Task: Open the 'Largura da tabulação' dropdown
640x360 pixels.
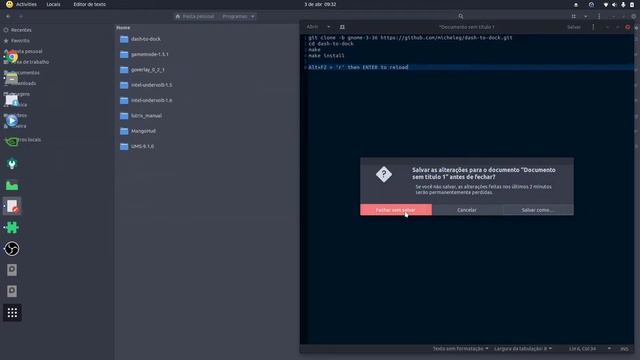Action: tap(523, 349)
